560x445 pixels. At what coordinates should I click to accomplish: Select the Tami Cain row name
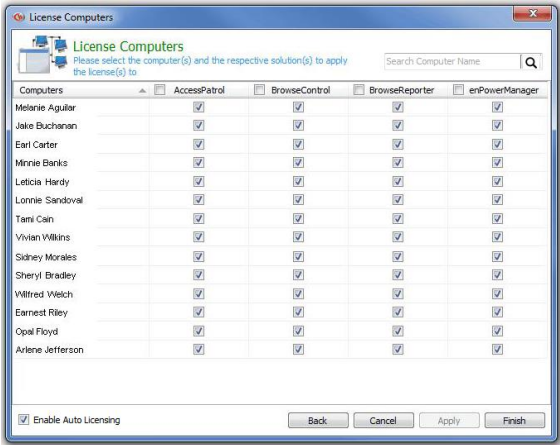coord(34,219)
